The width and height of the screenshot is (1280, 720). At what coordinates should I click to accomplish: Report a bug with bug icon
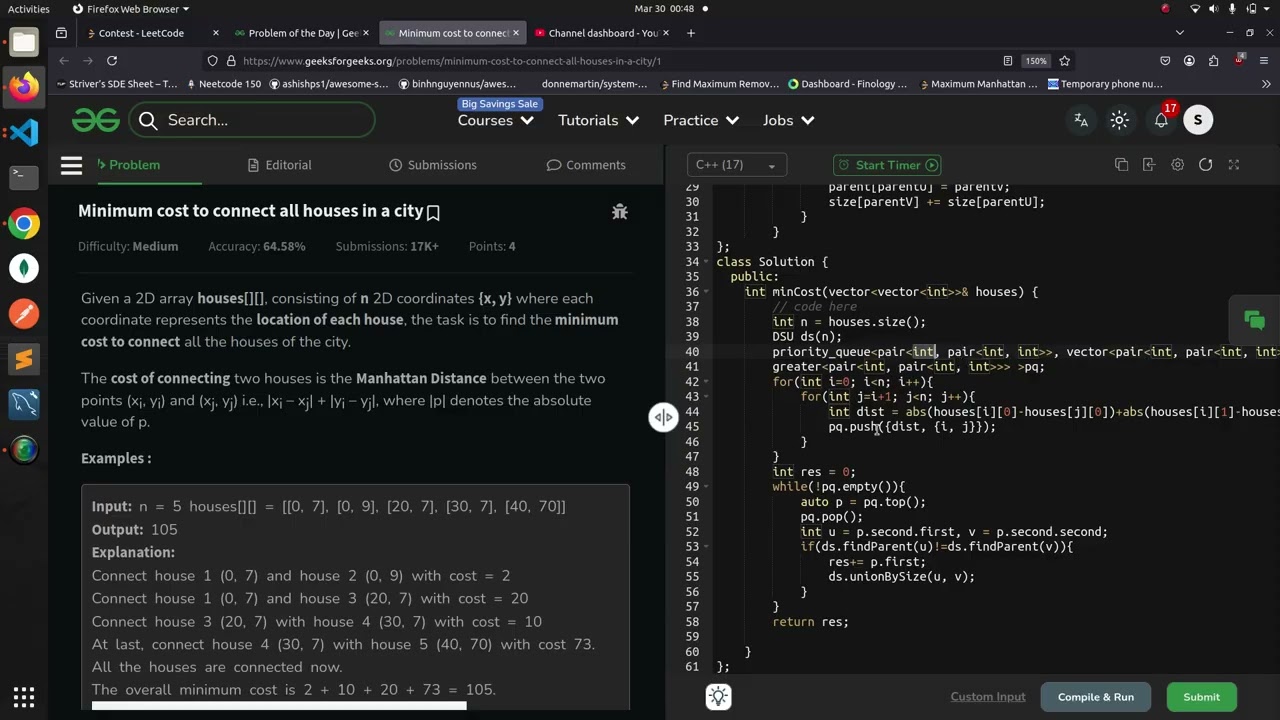pos(620,211)
